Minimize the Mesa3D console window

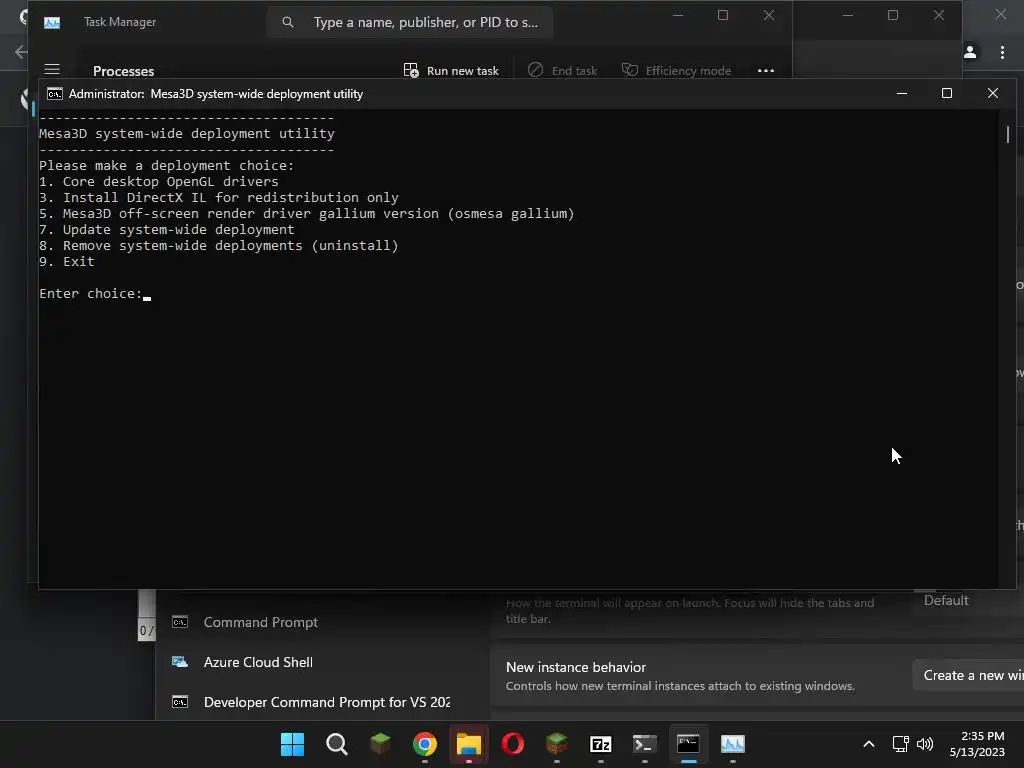(902, 93)
